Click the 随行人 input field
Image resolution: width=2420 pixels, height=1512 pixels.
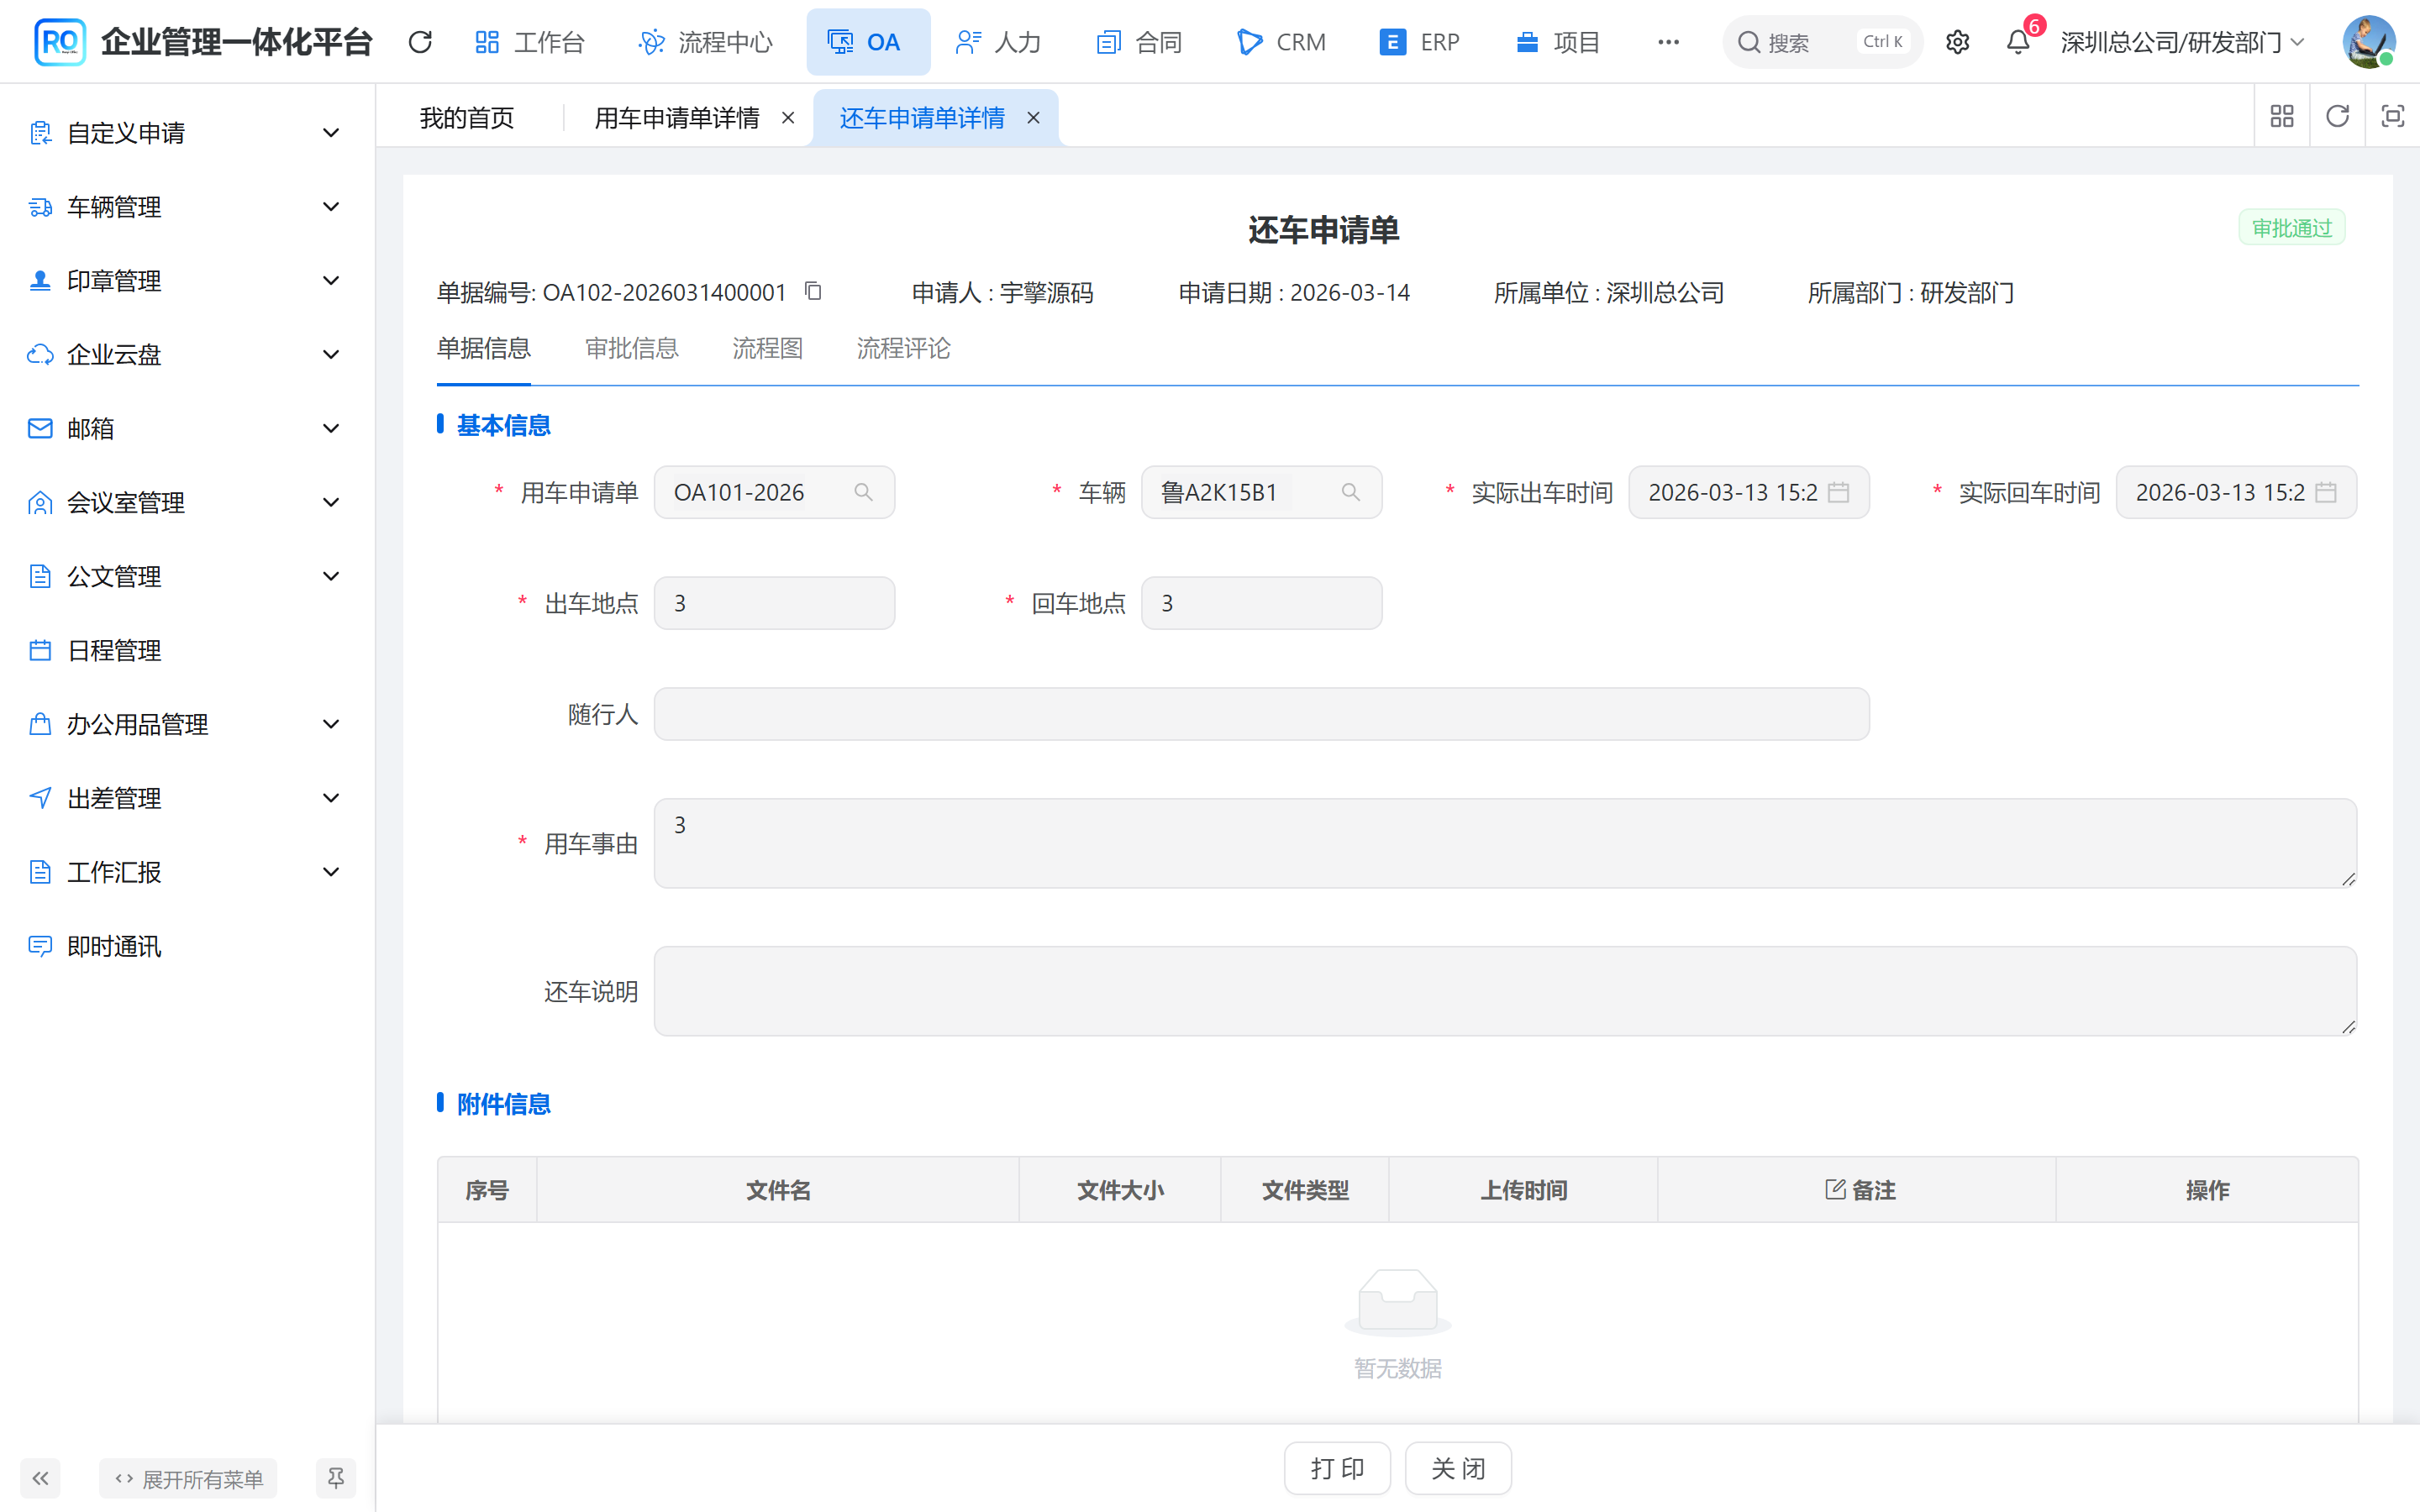[1261, 714]
